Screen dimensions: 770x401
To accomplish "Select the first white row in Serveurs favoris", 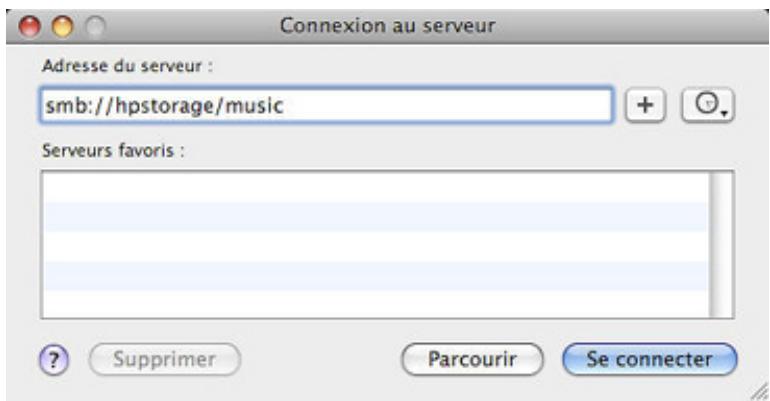I will pos(376,187).
